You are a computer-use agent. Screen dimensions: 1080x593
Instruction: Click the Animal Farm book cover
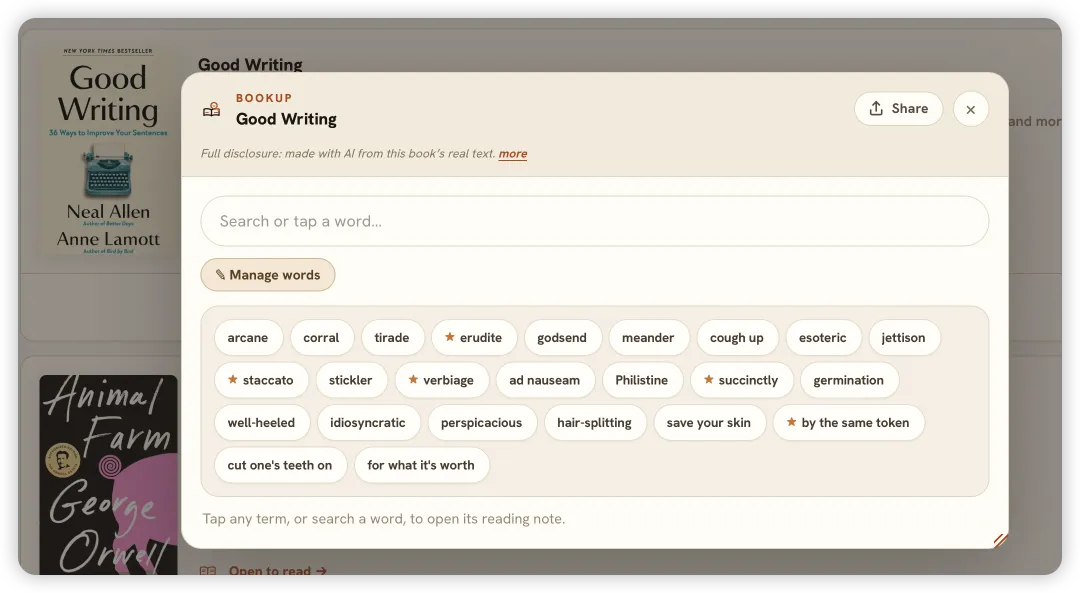click(108, 475)
